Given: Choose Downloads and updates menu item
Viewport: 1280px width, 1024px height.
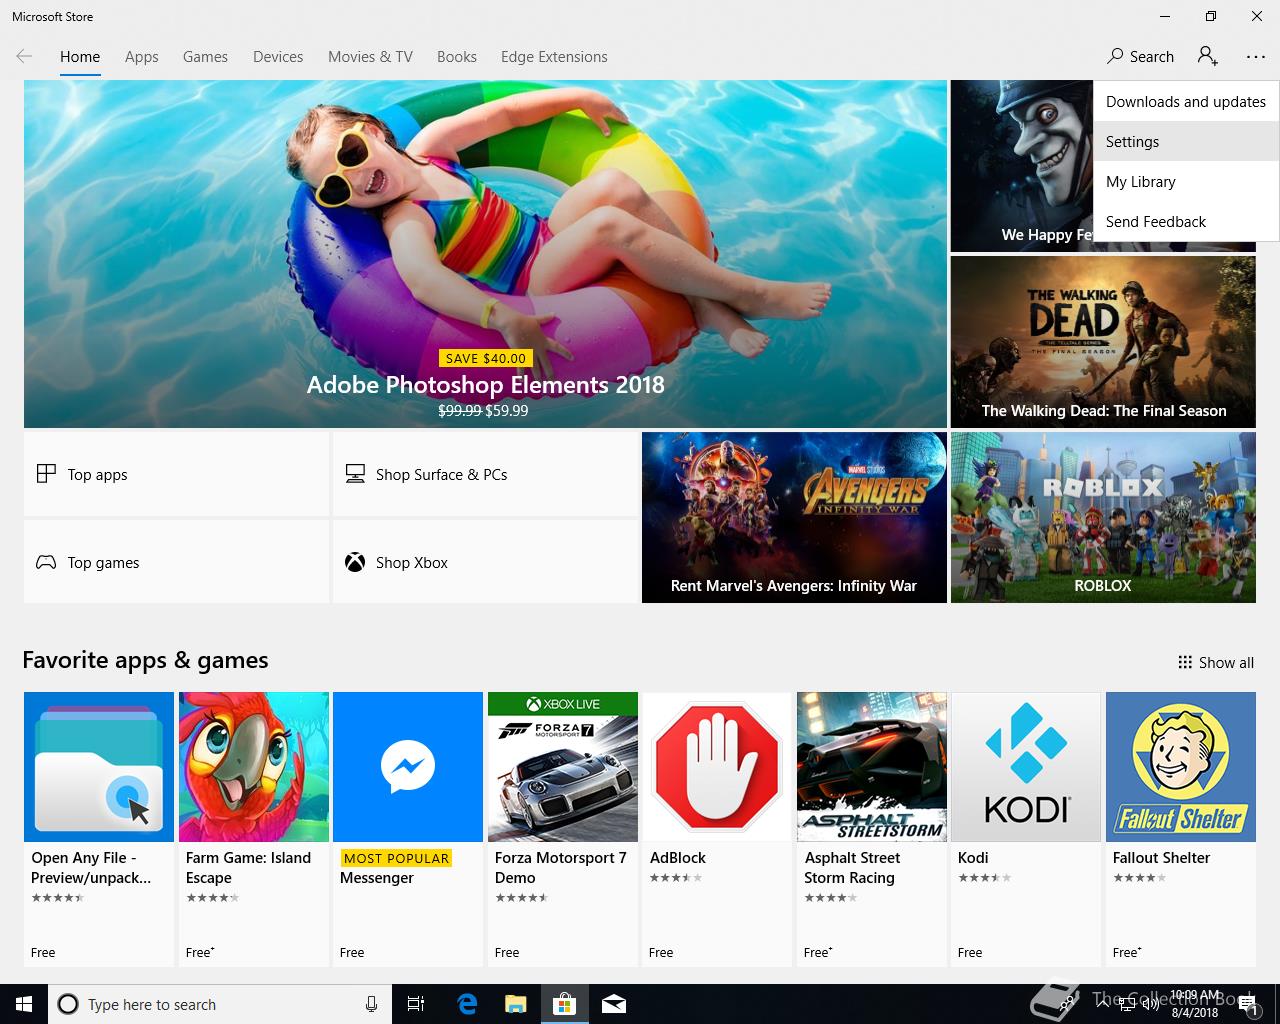Looking at the screenshot, I should click(x=1186, y=102).
